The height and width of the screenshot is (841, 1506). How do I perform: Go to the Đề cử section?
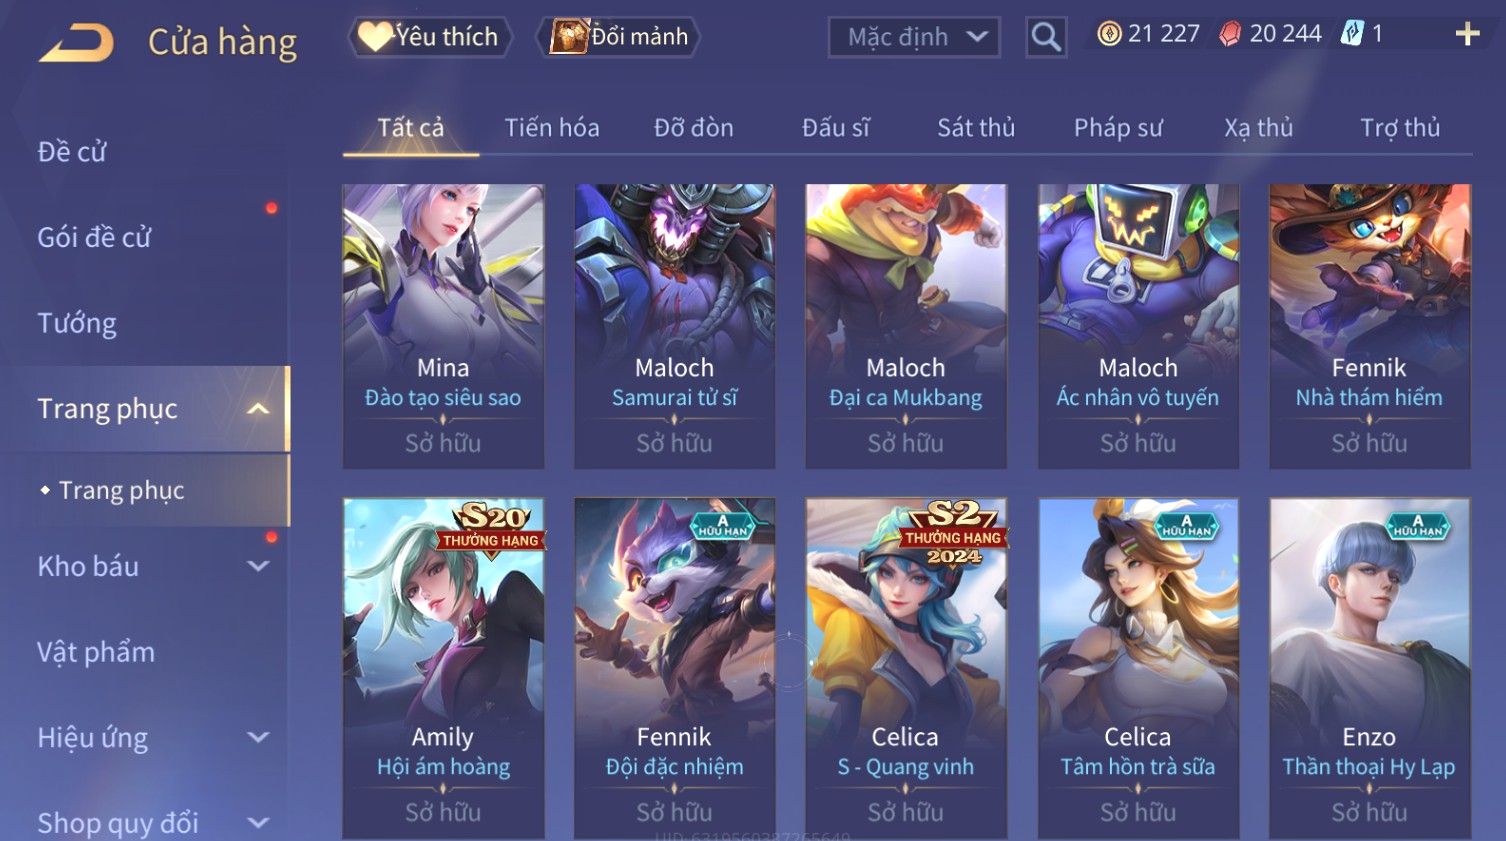pos(71,152)
